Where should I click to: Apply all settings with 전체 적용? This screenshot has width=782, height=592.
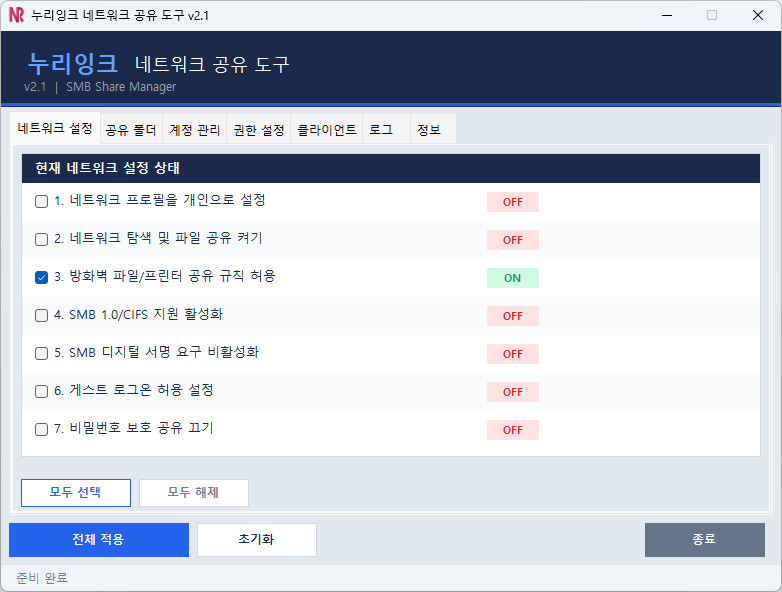click(x=98, y=539)
